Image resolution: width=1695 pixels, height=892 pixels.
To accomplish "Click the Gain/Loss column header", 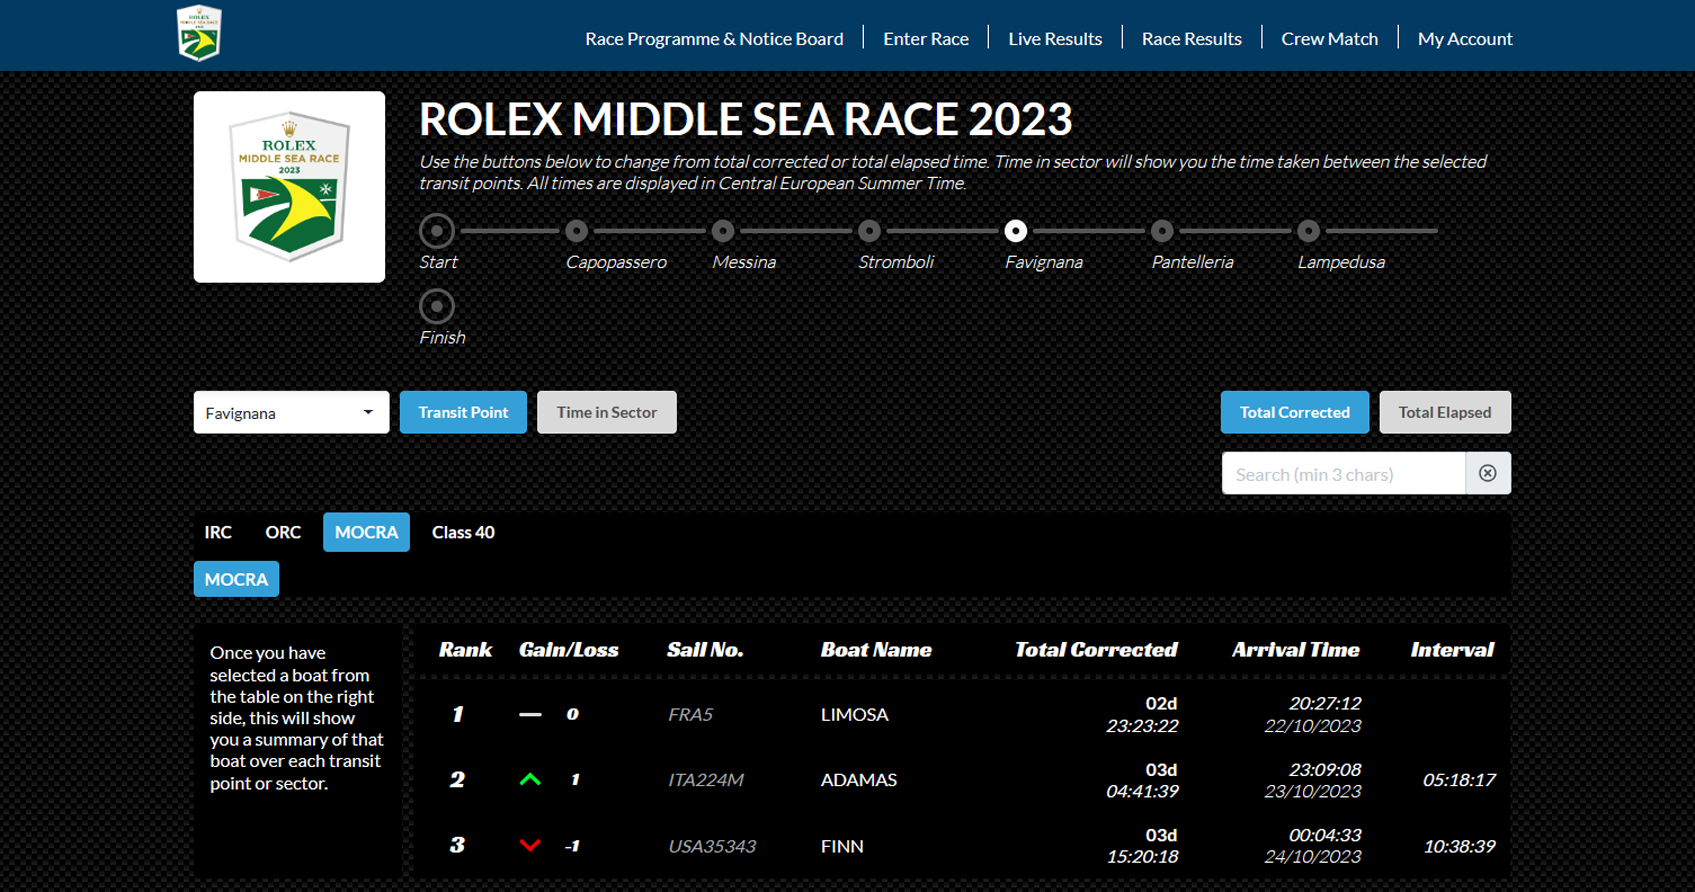I will [568, 650].
